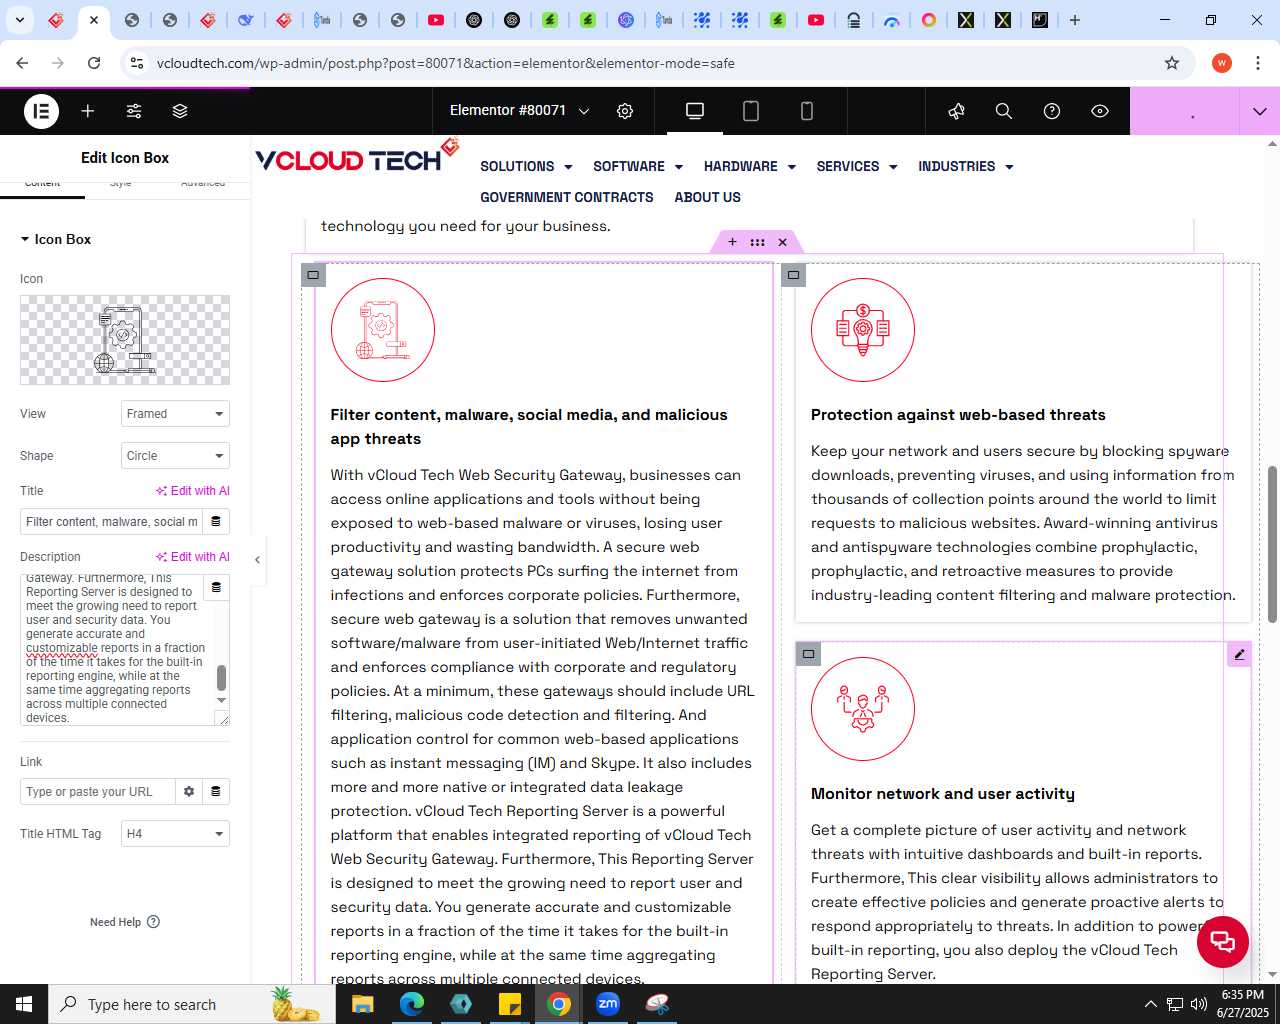Click into the Description text area
1280x1024 pixels.
tap(117, 650)
